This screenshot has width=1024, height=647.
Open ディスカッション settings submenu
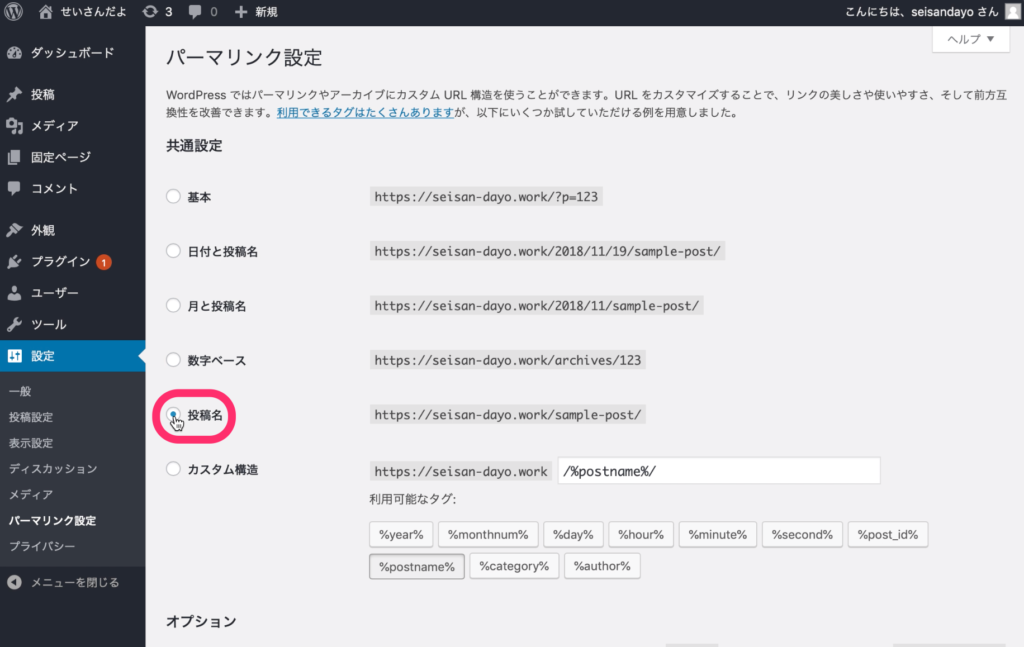[x=52, y=469]
